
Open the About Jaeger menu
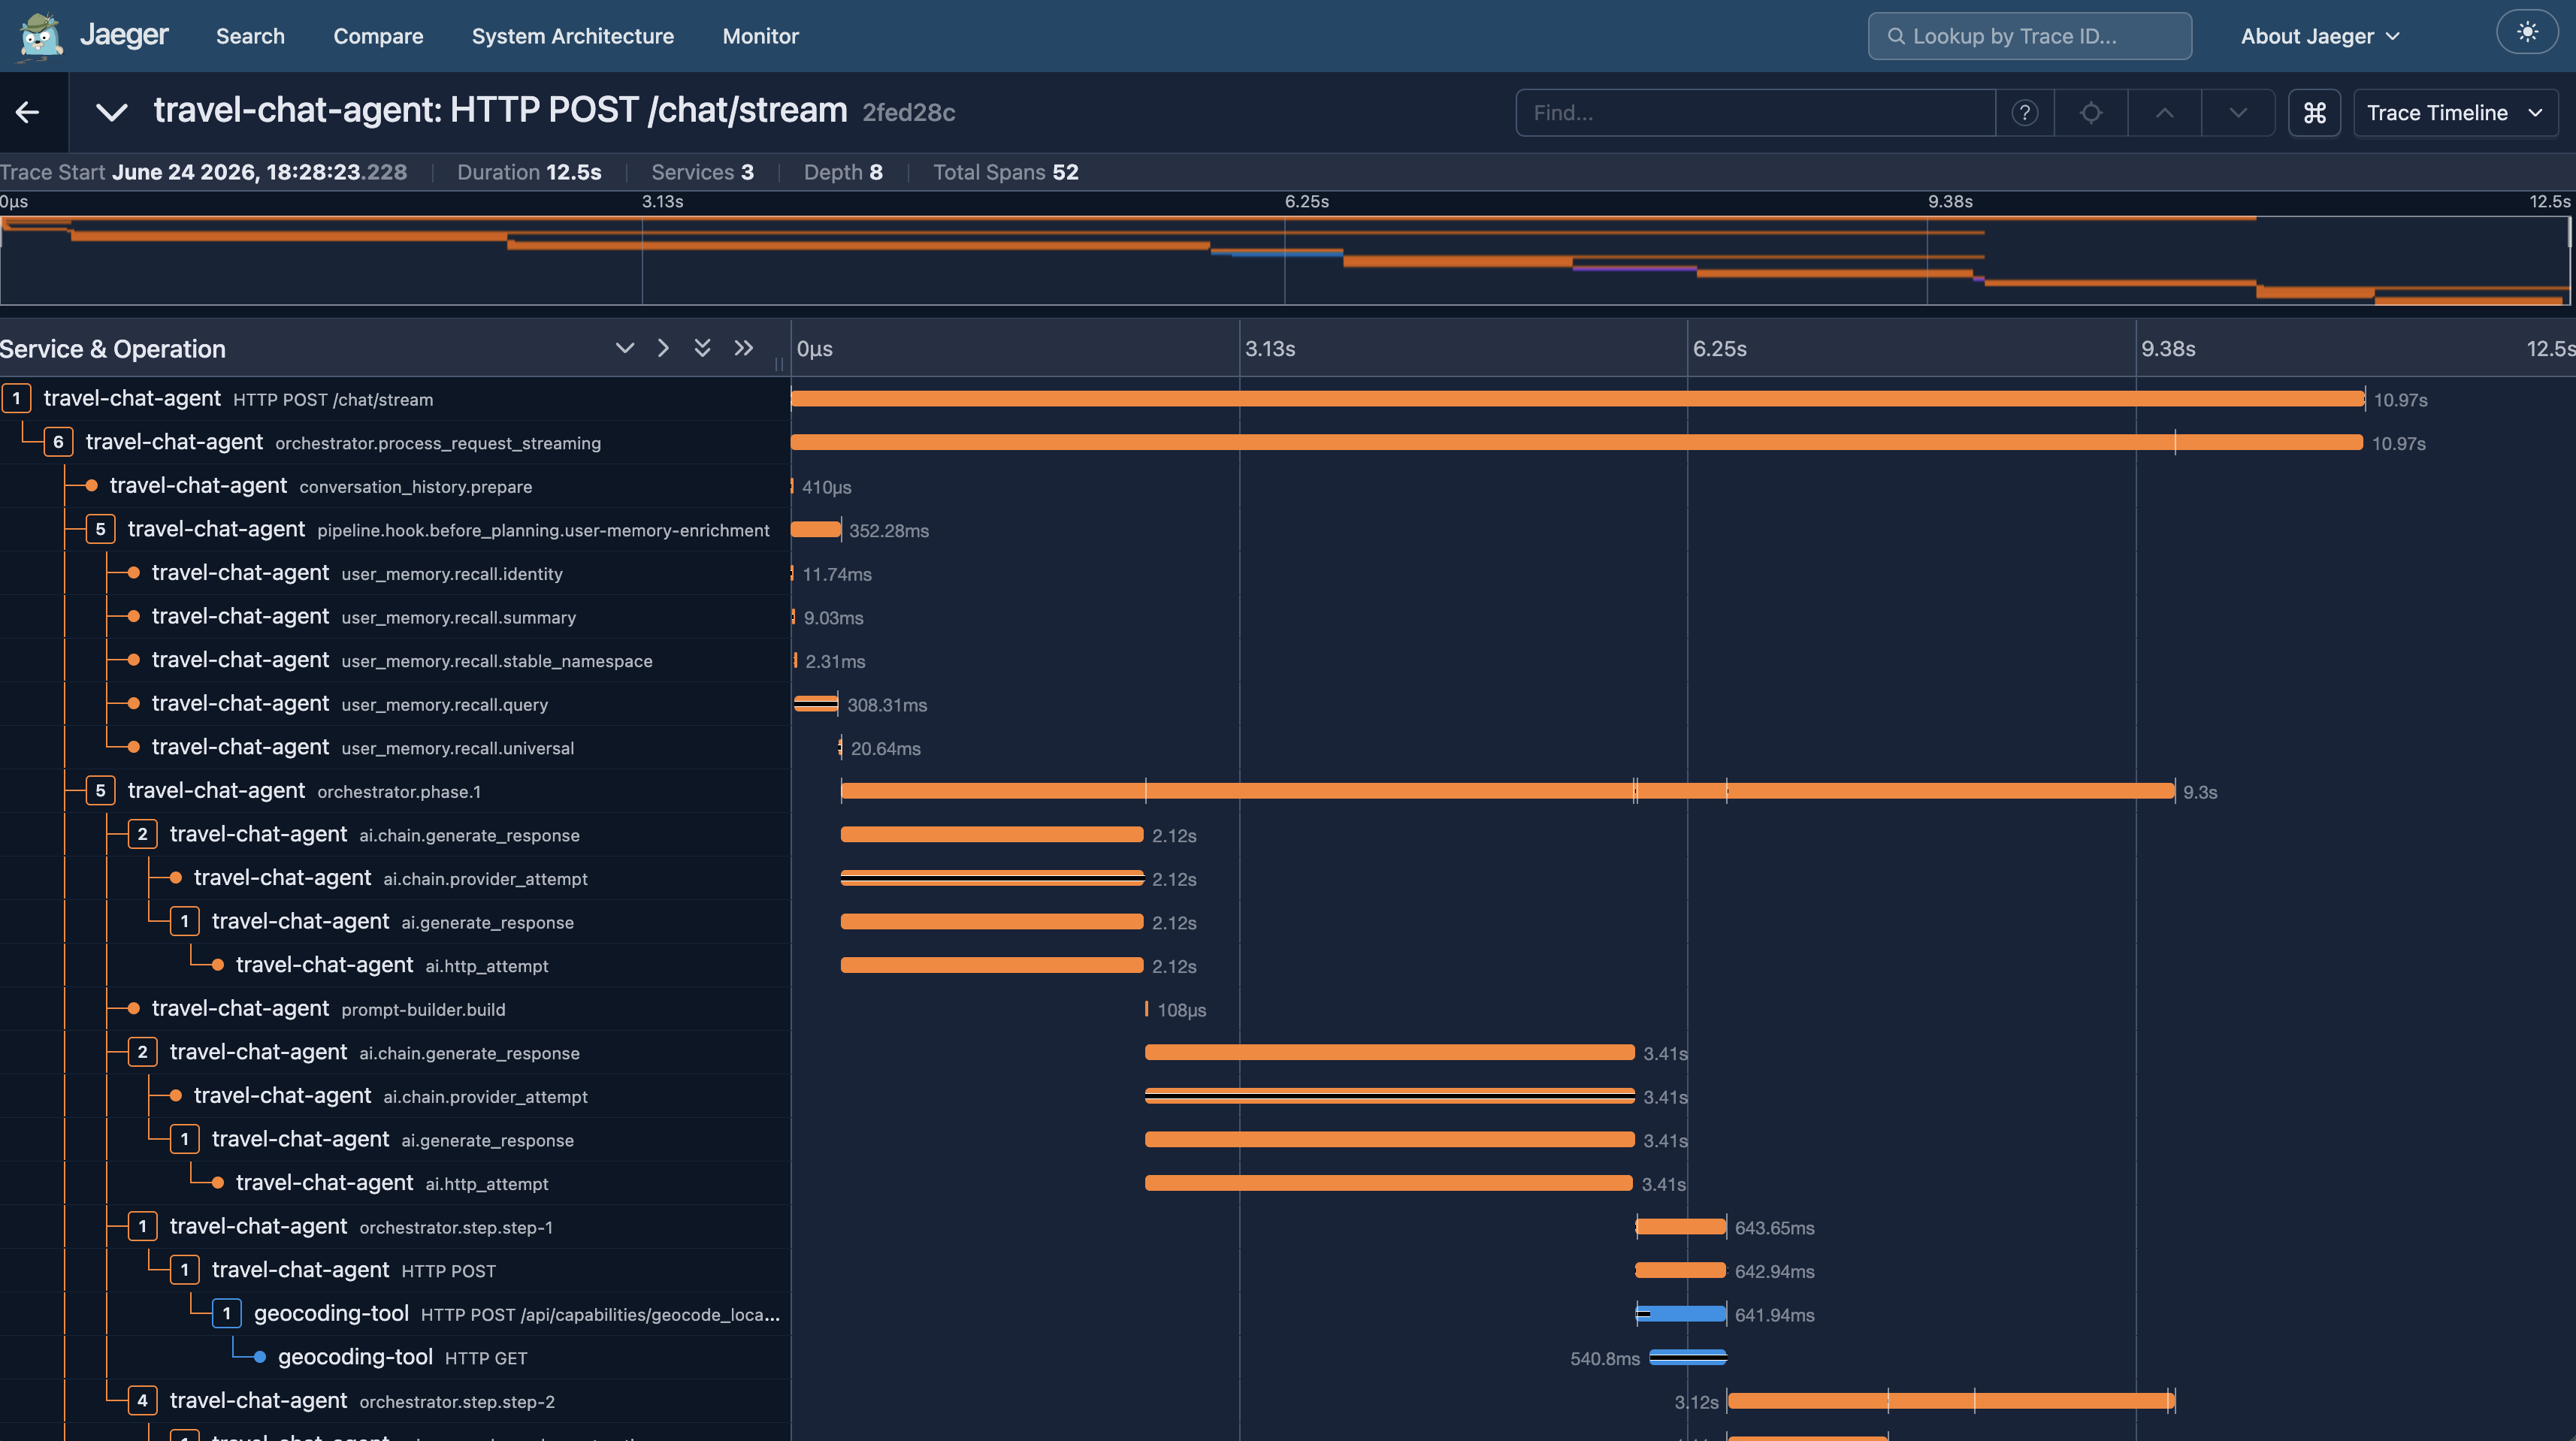pos(2320,36)
